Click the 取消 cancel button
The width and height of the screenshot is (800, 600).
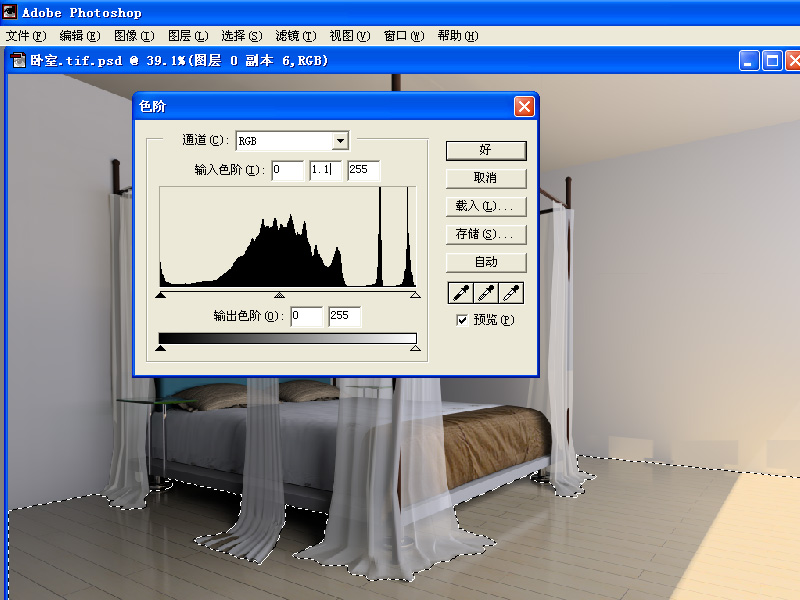(486, 178)
